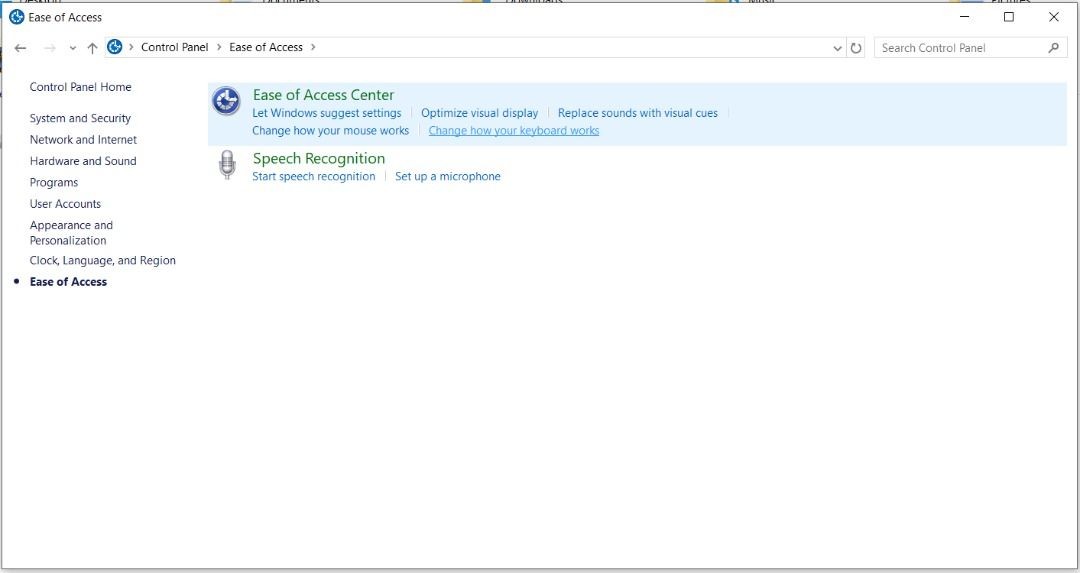Click the Ease of Access Center icon
The height and width of the screenshot is (573, 1080).
click(x=226, y=101)
